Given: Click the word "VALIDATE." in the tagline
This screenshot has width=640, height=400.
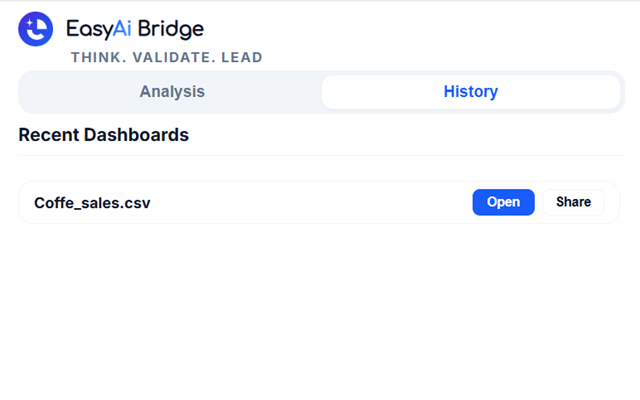Looking at the screenshot, I should click(x=168, y=58).
